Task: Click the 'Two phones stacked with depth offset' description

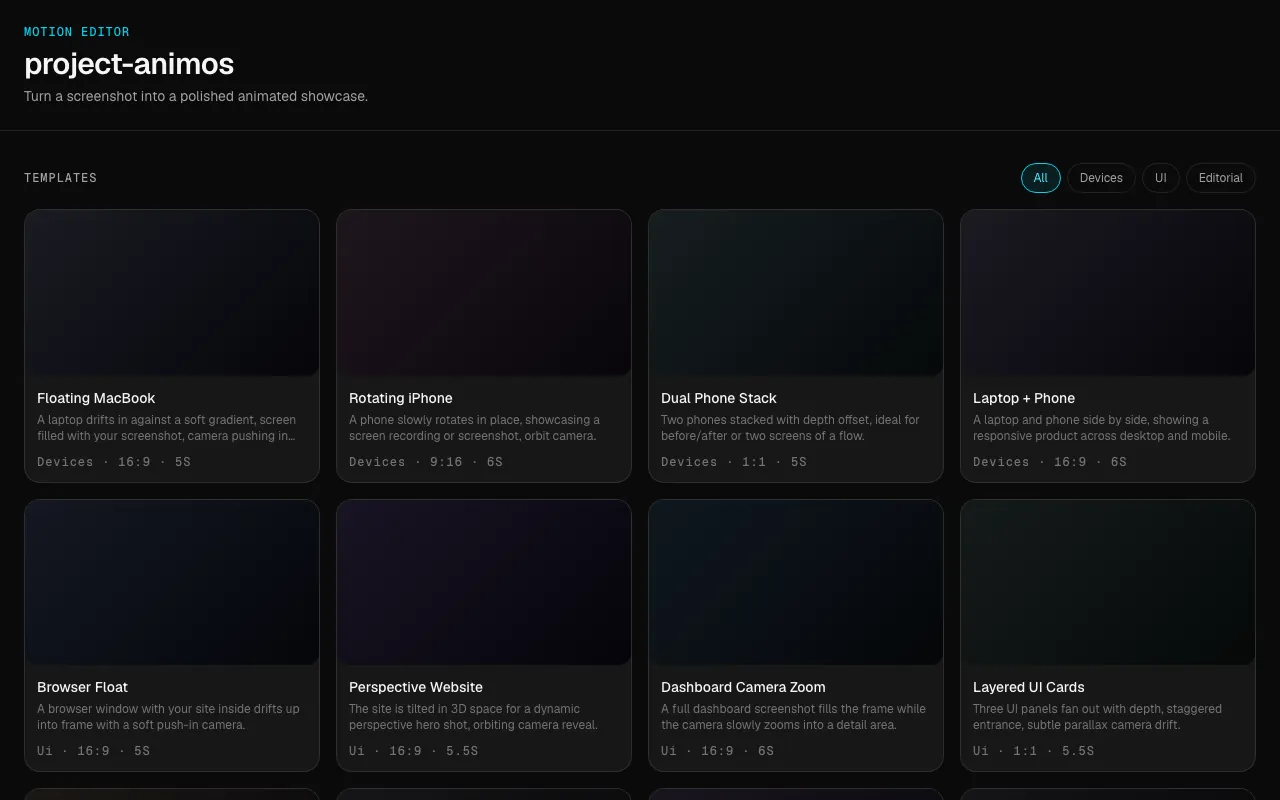Action: 790,428
